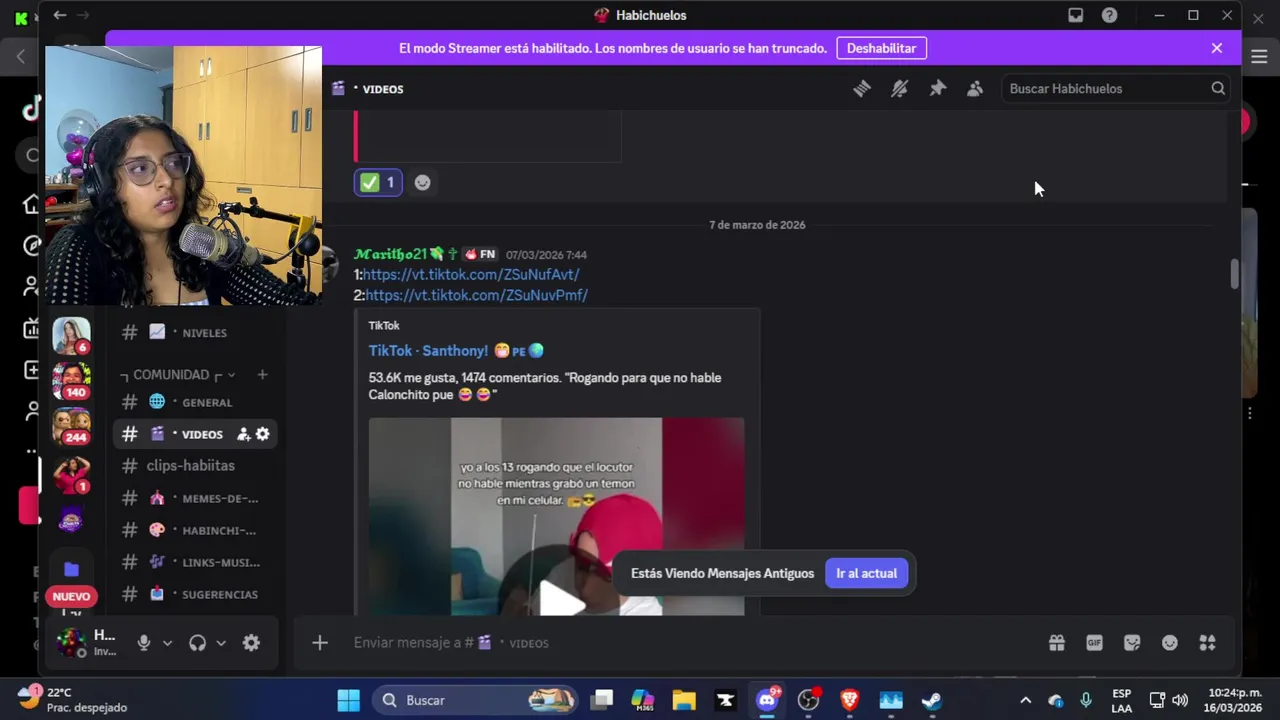Mute the microphone in user panel
Viewport: 1280px width, 720px height.
point(144,643)
